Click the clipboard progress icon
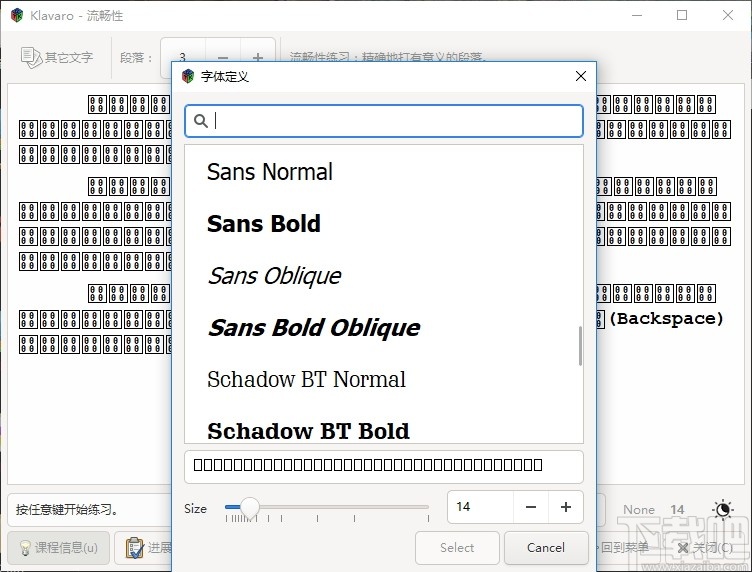This screenshot has width=752, height=572. (x=134, y=547)
